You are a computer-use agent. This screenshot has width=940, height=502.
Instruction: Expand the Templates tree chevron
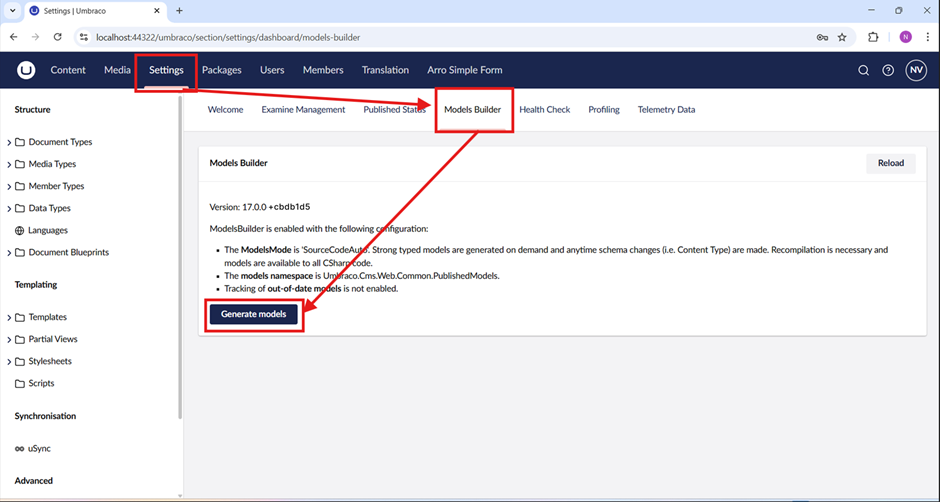[x=9, y=318]
